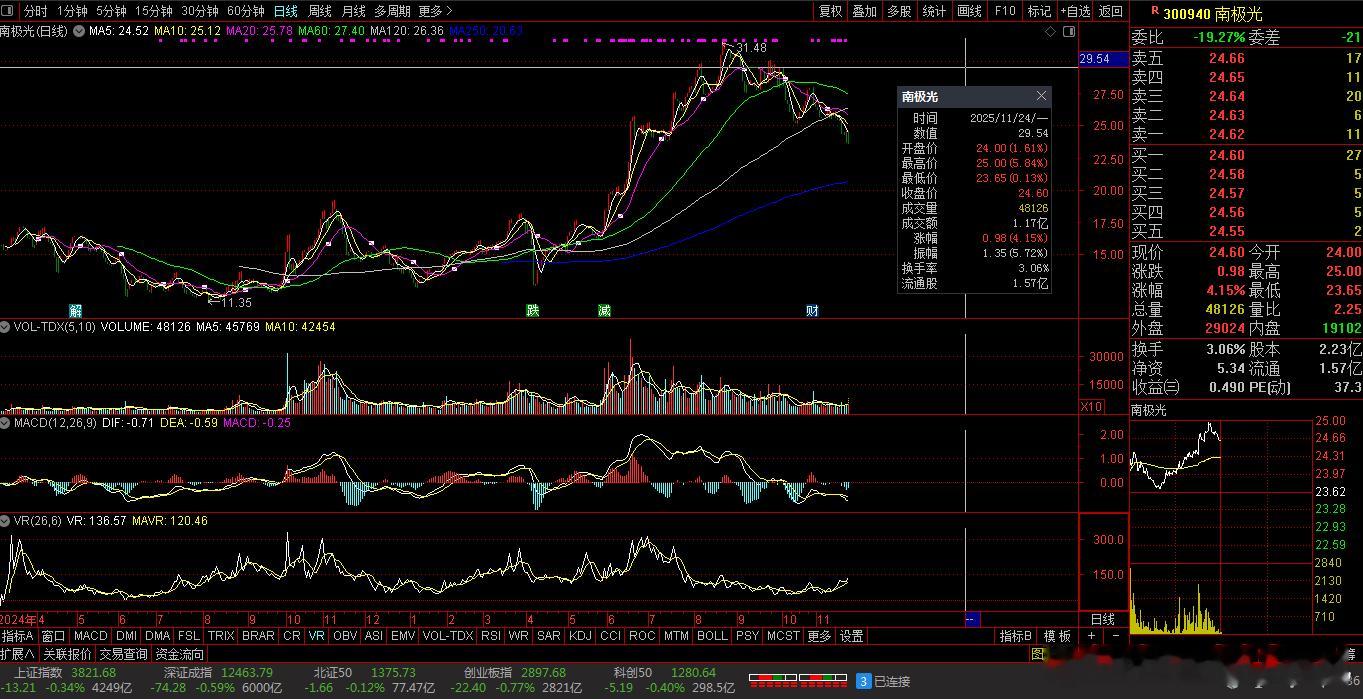Click the 叠加 overlay button

click(x=864, y=11)
